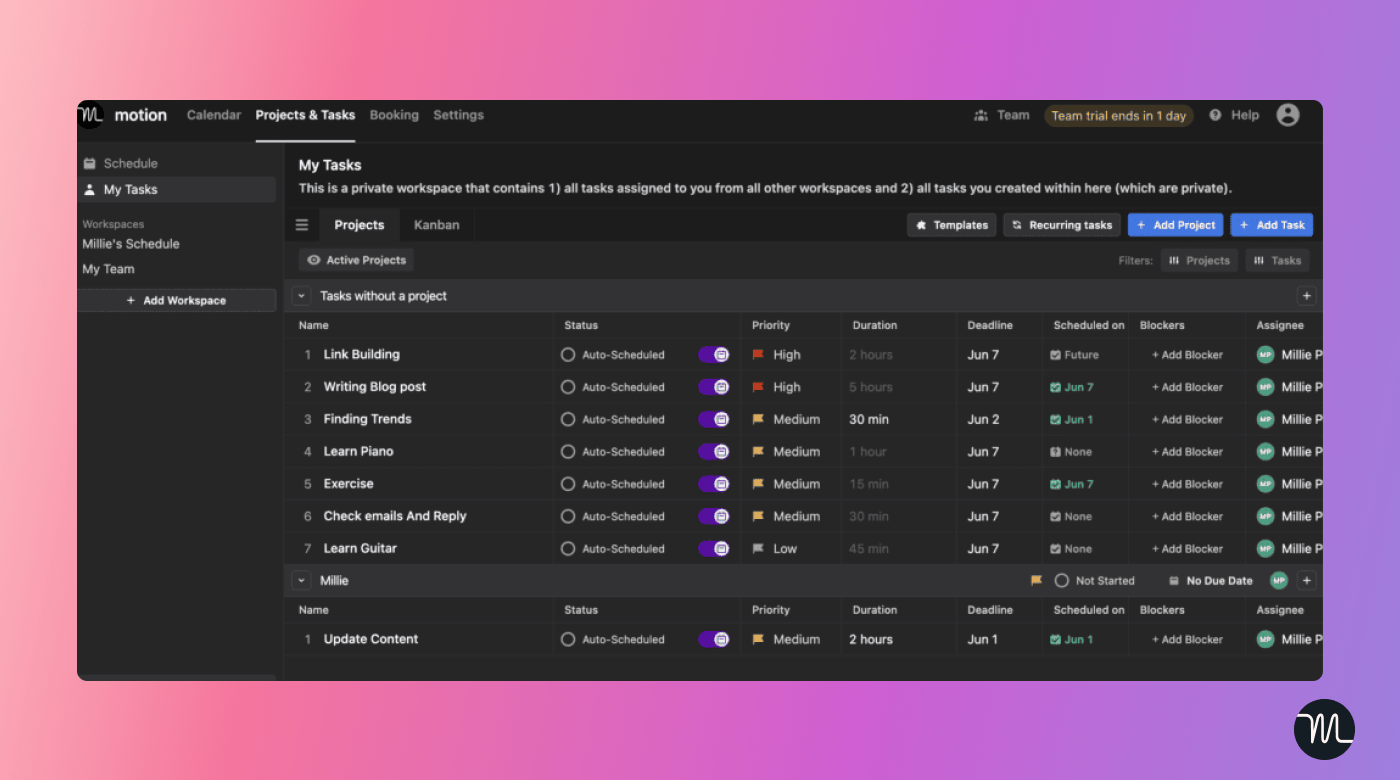The image size is (1400, 780).
Task: Toggle Auto-Scheduled off for Update Content
Action: pos(713,639)
